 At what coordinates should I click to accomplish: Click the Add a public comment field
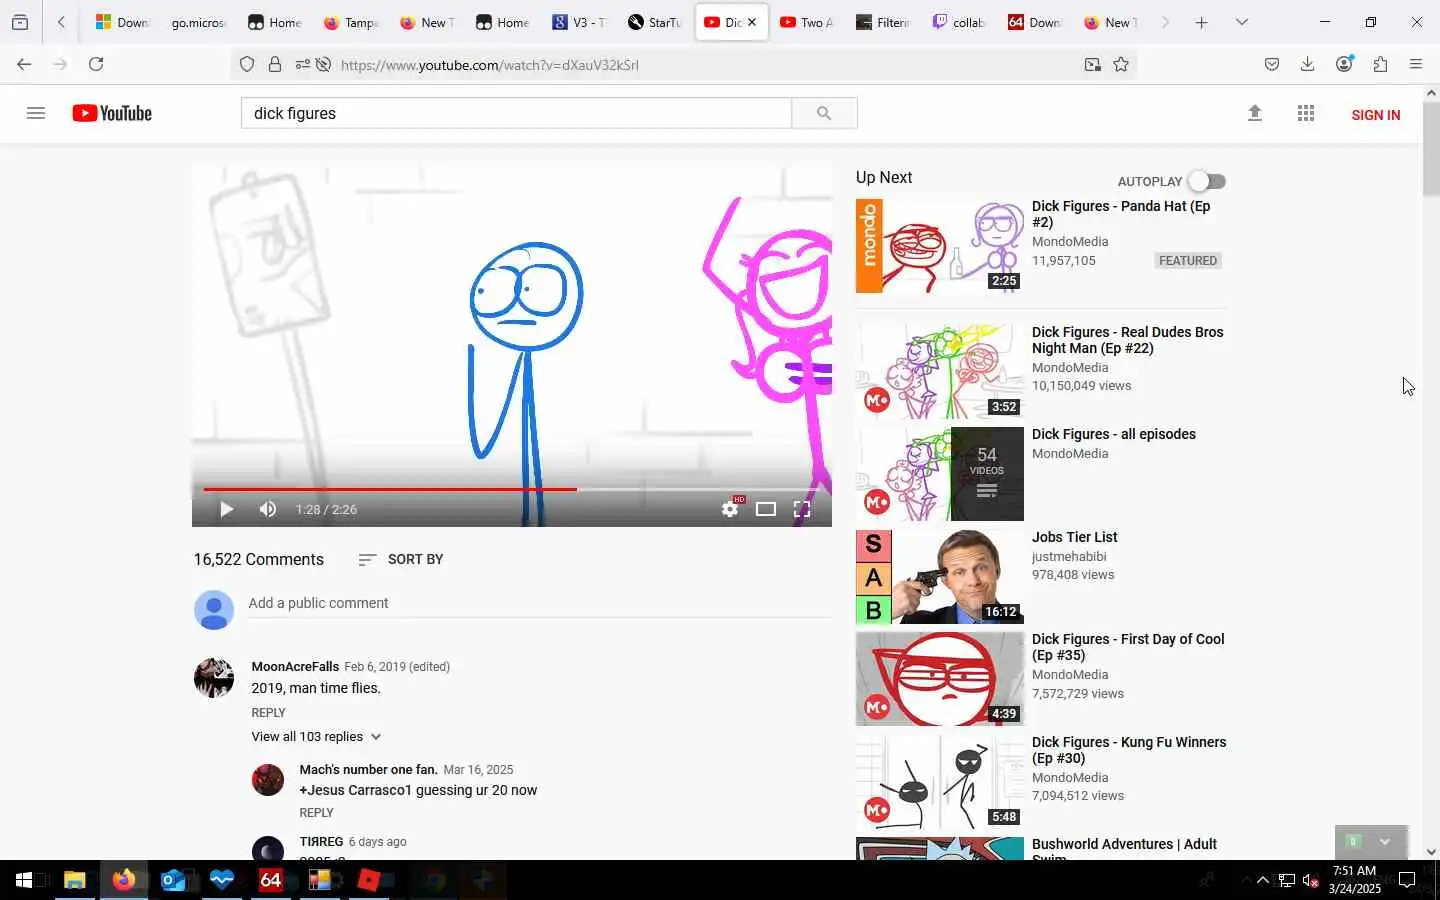[540, 603]
